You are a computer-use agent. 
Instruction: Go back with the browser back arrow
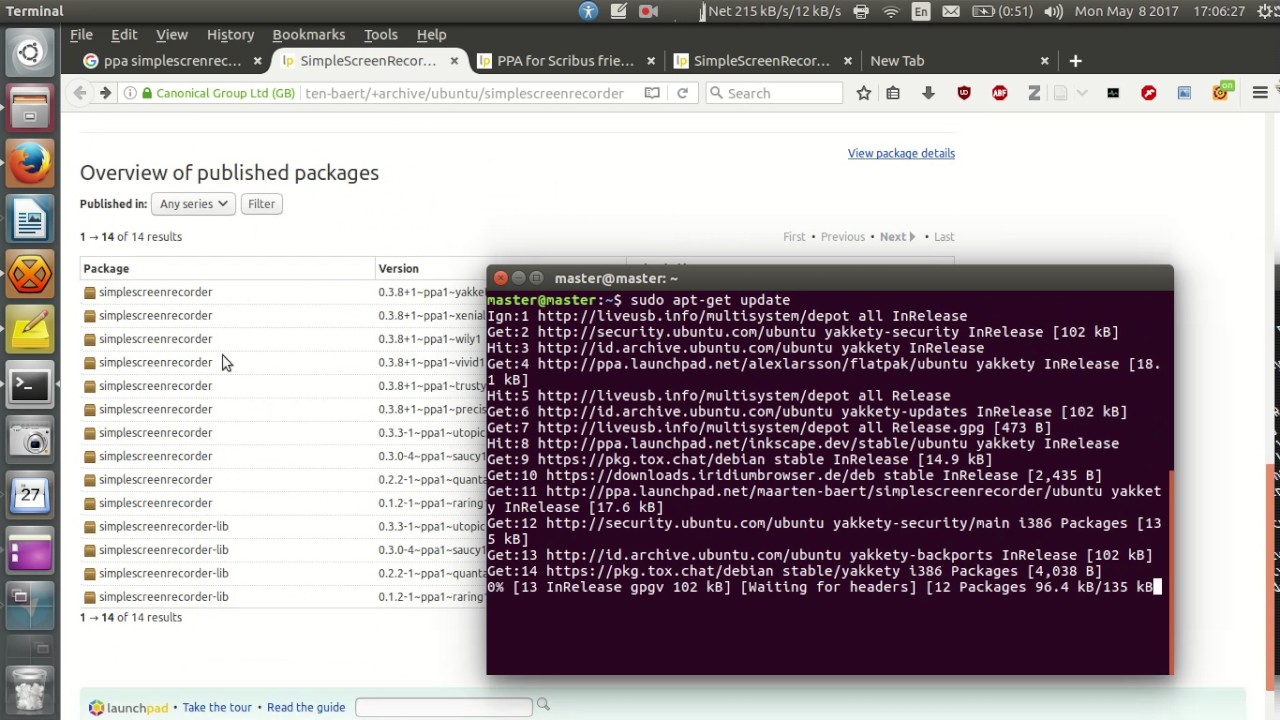[x=80, y=93]
